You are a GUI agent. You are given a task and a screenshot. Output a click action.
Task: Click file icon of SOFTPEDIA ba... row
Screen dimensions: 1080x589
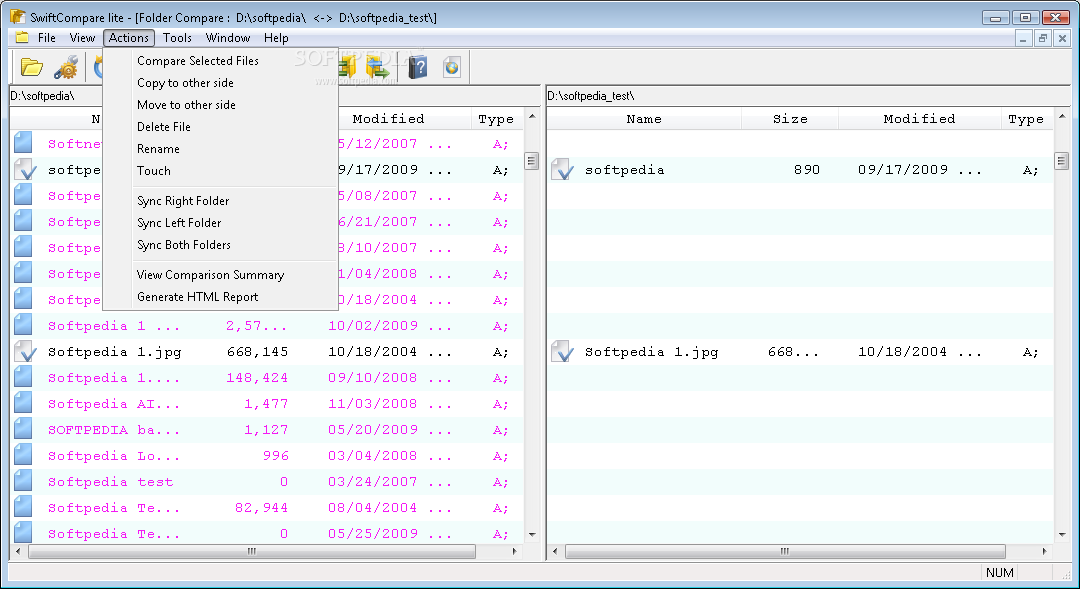coord(23,429)
